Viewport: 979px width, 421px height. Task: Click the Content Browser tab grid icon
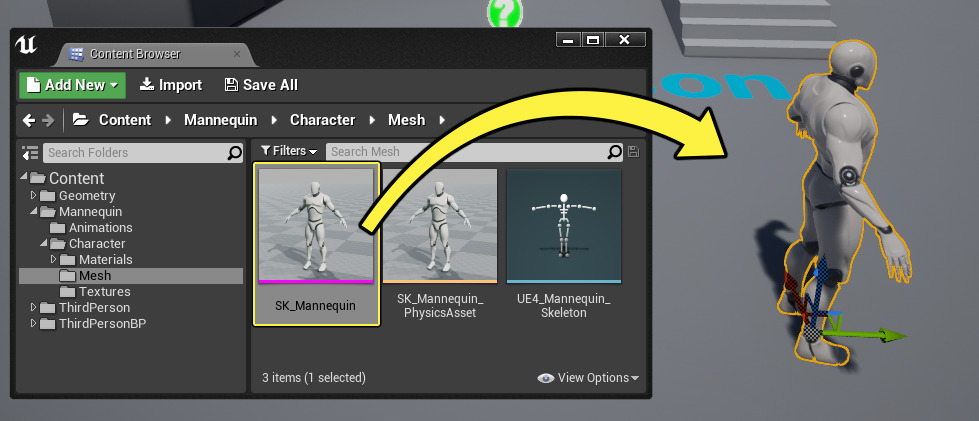[76, 54]
